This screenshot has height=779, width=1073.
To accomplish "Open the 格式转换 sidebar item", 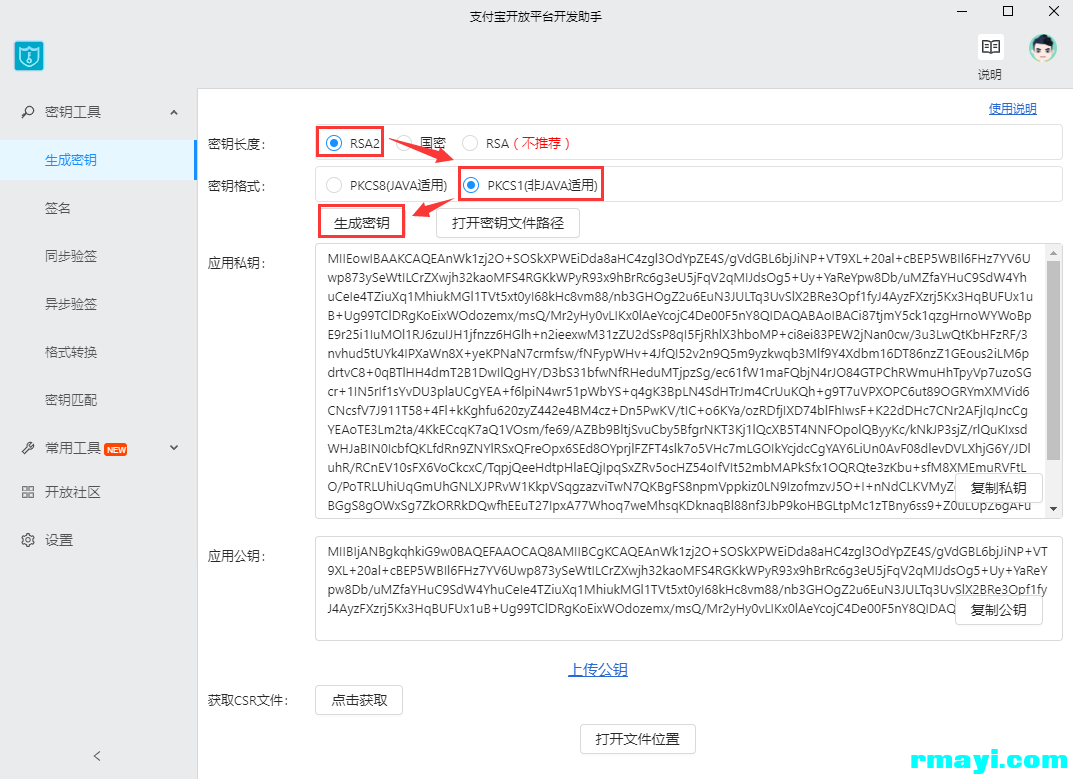I will pos(98,352).
